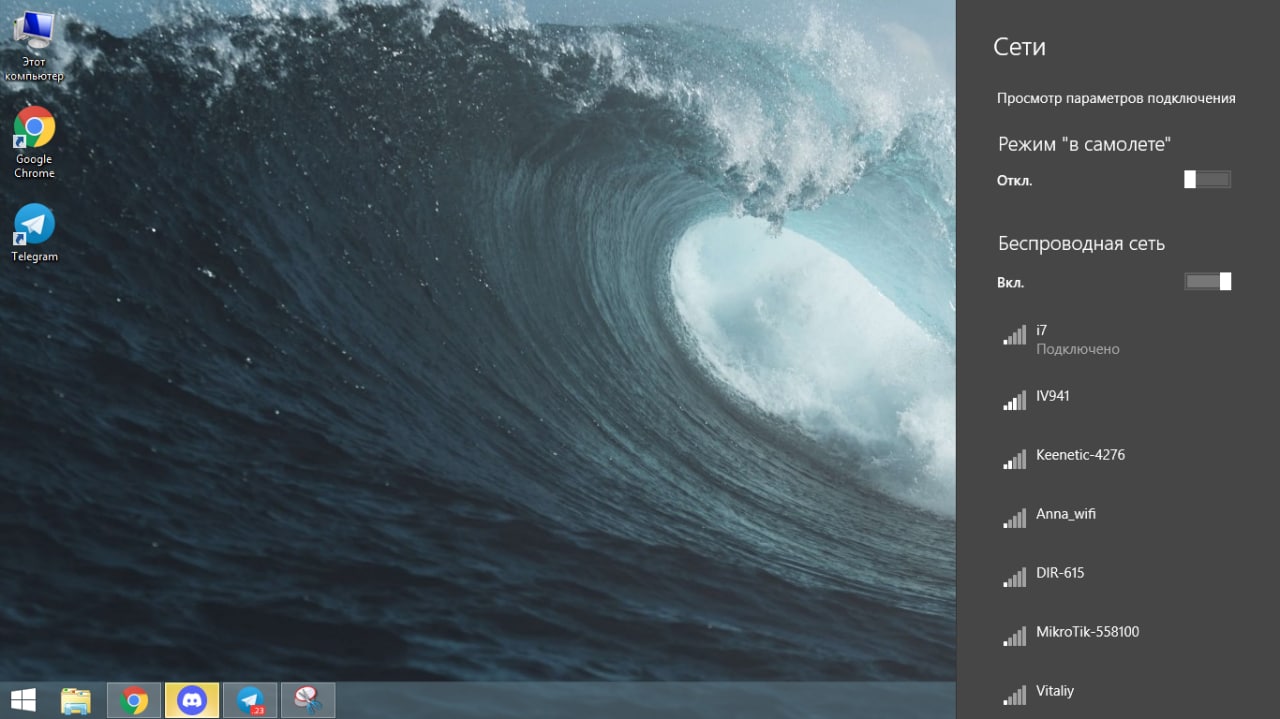1280x719 pixels.
Task: Switch to Chrome in the taskbar
Action: click(x=134, y=700)
